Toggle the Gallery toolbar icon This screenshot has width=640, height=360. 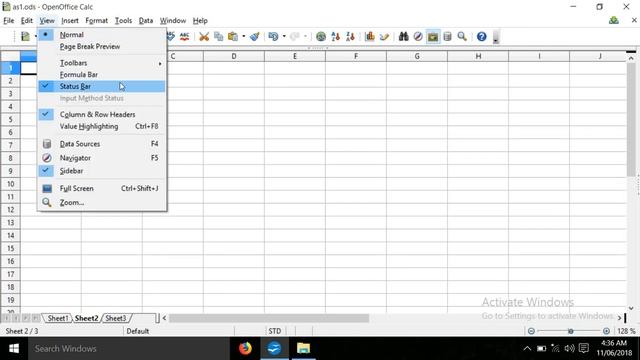pos(433,37)
